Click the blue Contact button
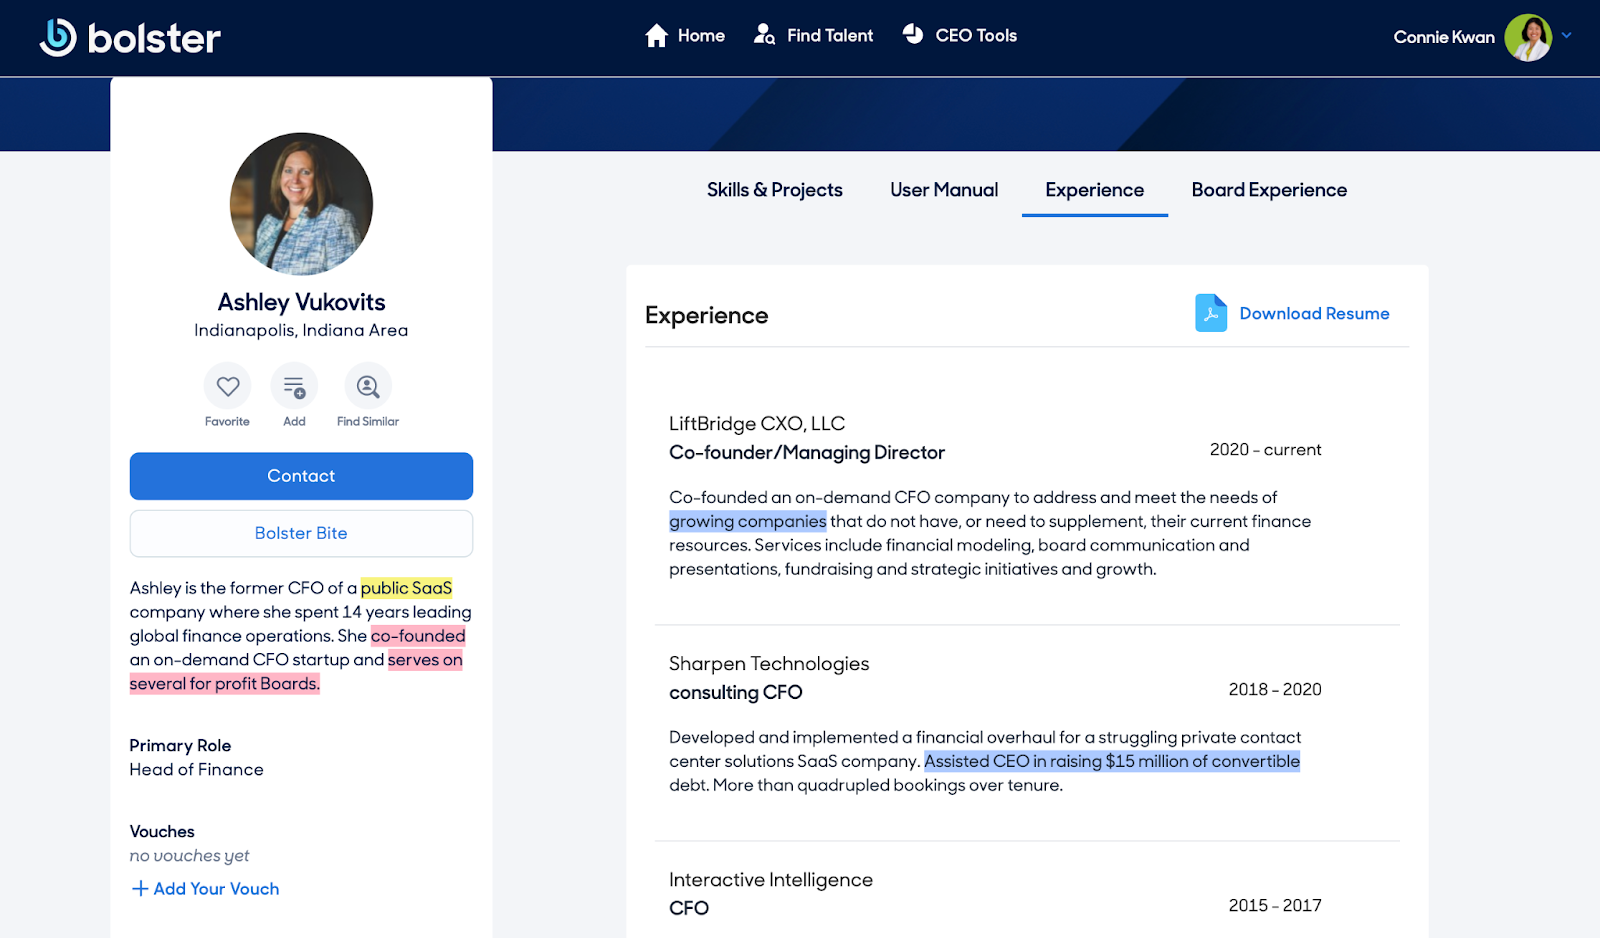This screenshot has height=938, width=1600. pos(301,476)
